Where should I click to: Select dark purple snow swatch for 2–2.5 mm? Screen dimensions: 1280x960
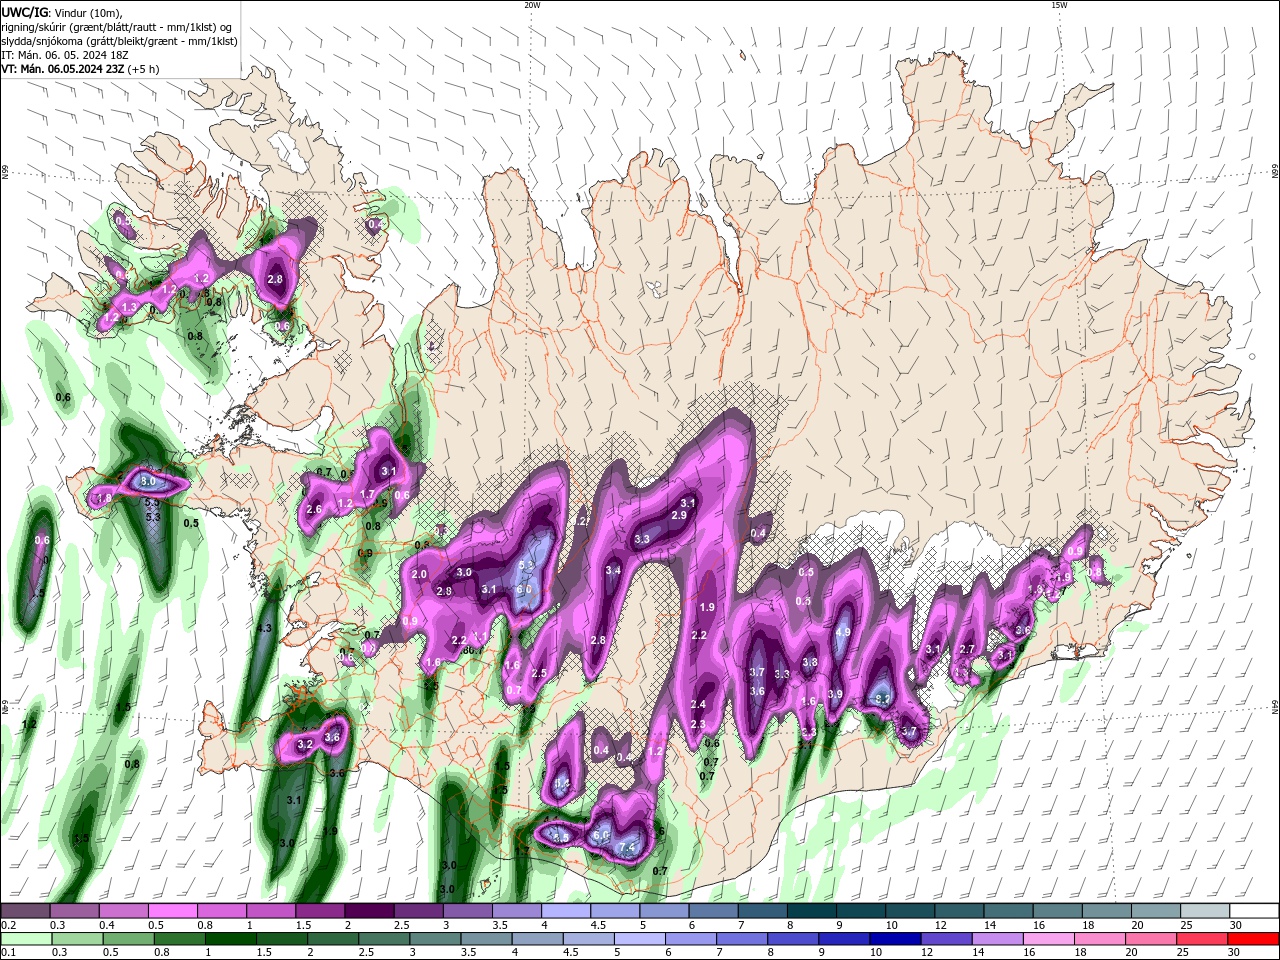click(369, 911)
